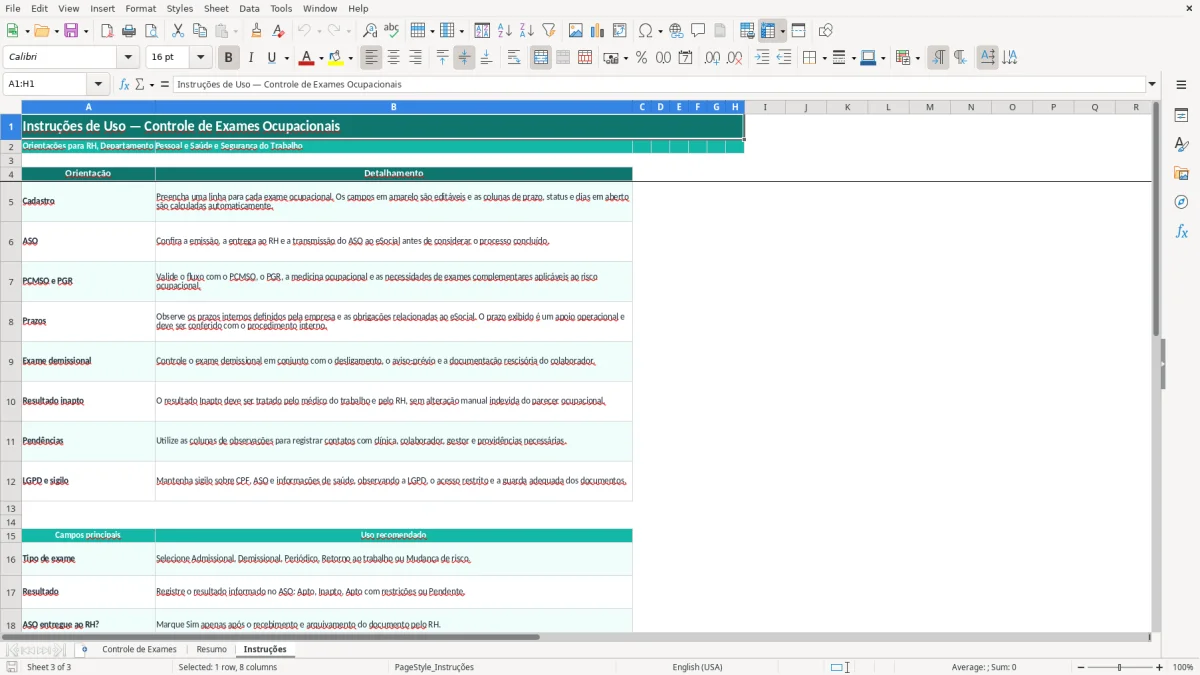Image resolution: width=1200 pixels, height=675 pixels.
Task: Insert a chart
Action: (598, 31)
